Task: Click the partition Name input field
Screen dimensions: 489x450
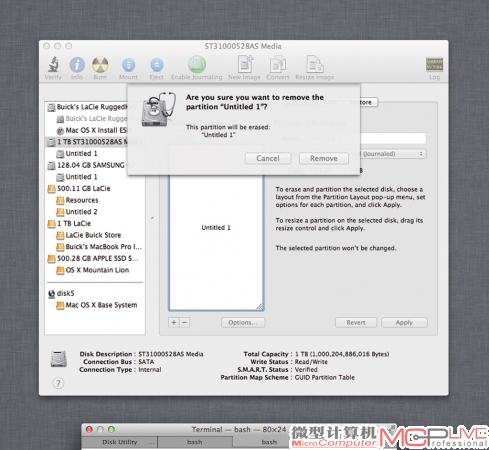Action: [393, 138]
